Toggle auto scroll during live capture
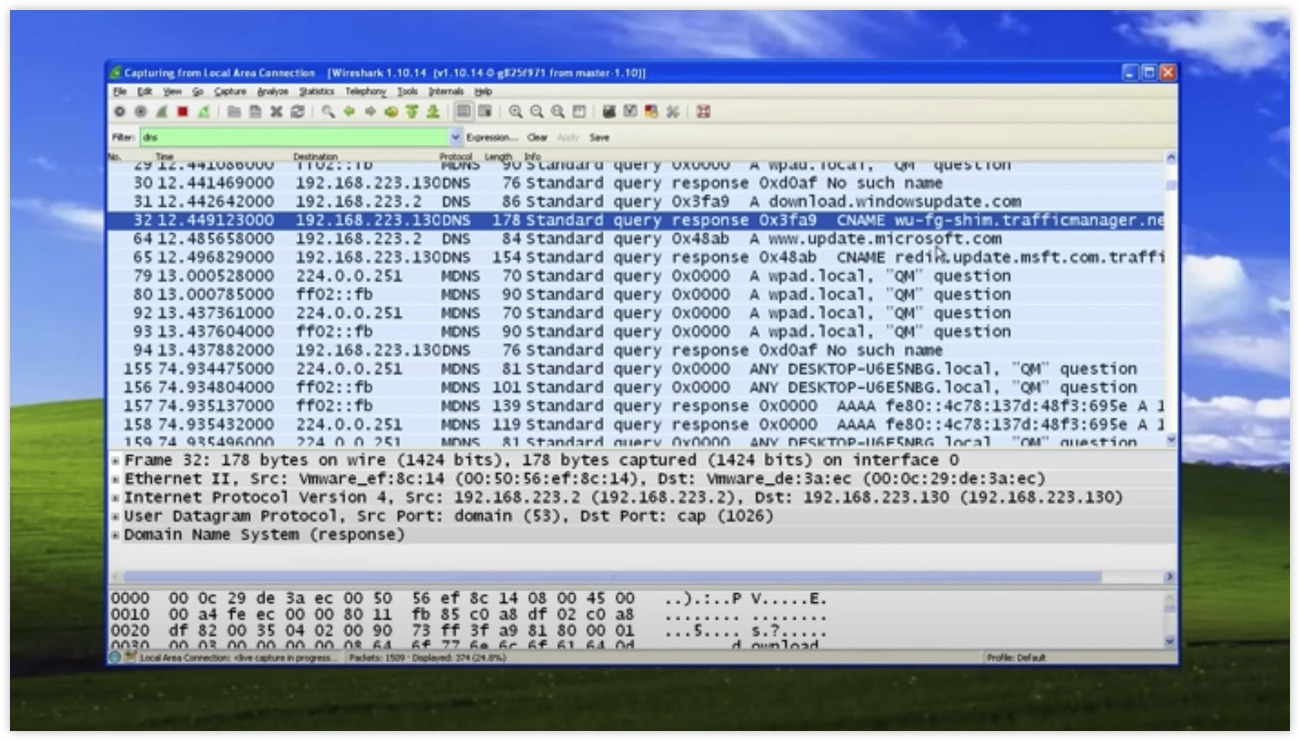 [485, 112]
